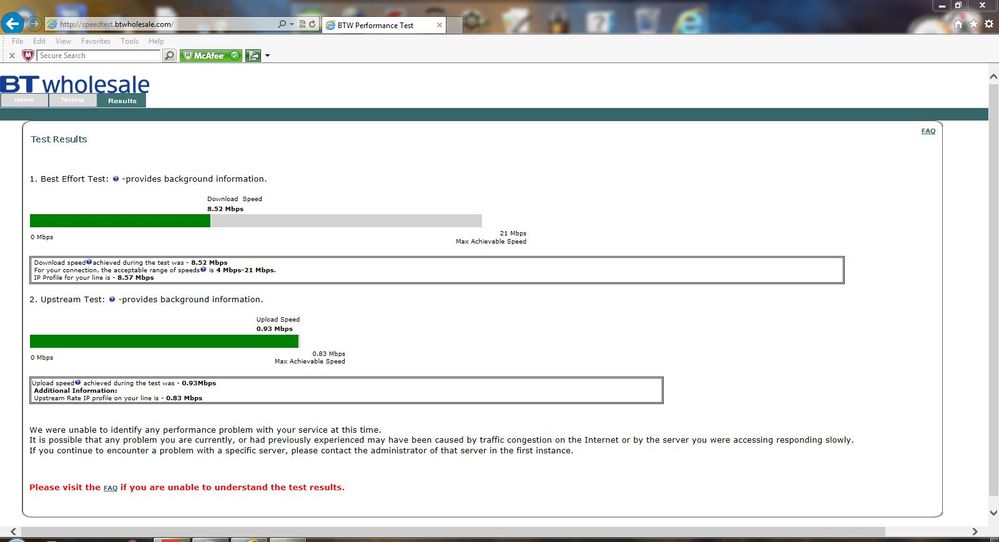
Task: Open a new blank tab next to current tab
Action: 454,25
